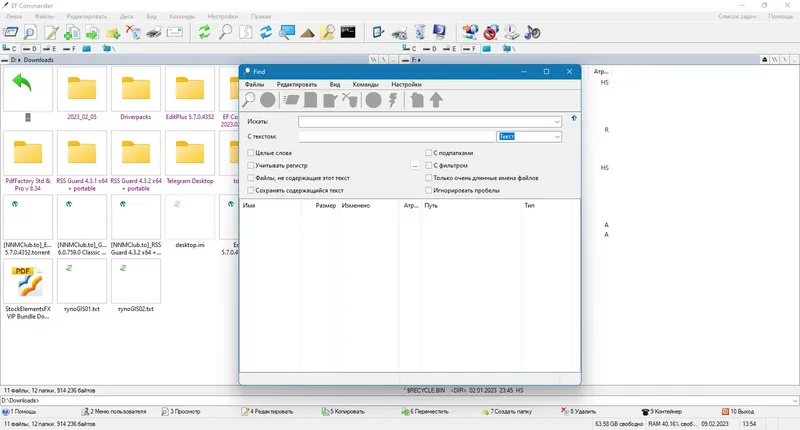Click the gray up arrow in Find toolbar
The image size is (800, 430).
pos(436,100)
